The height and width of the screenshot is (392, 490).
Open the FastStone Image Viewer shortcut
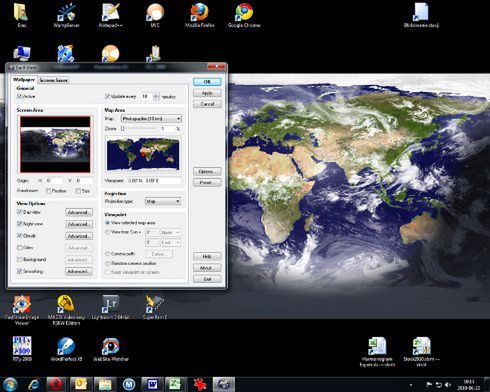click(x=22, y=310)
